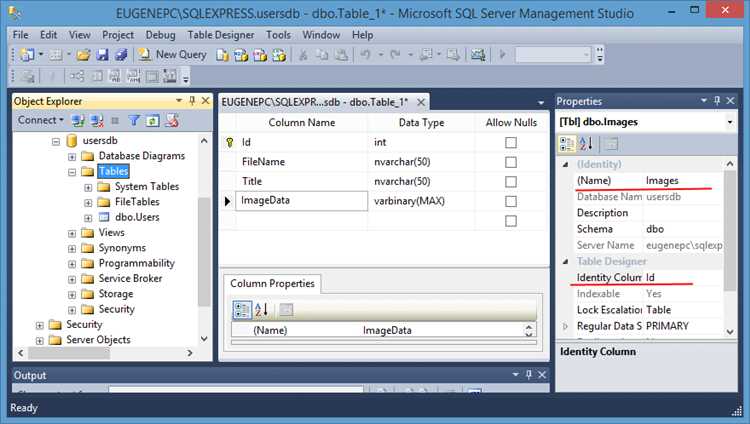Click the Activity Monitor icon in toolbar
Screen dimensions: 750x424
click(x=477, y=55)
